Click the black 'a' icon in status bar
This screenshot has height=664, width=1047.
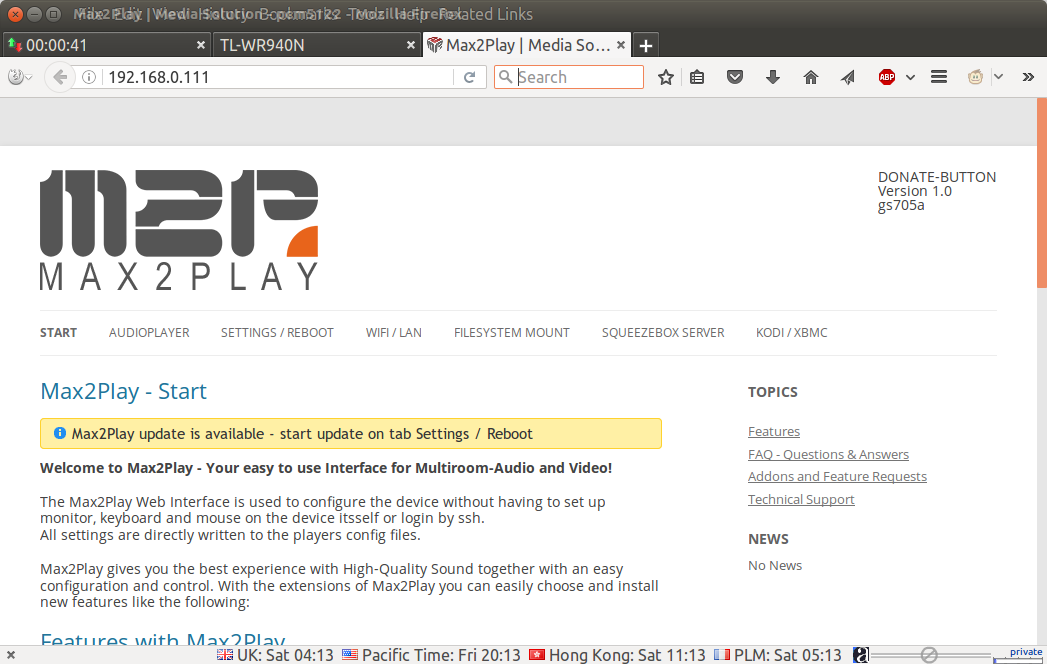[x=861, y=655]
